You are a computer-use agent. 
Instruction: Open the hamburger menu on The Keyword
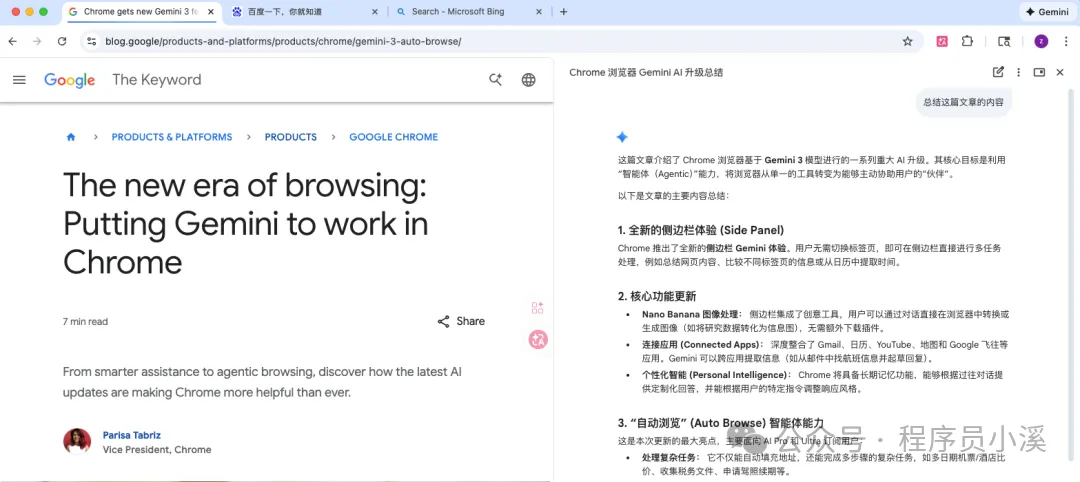(x=19, y=80)
